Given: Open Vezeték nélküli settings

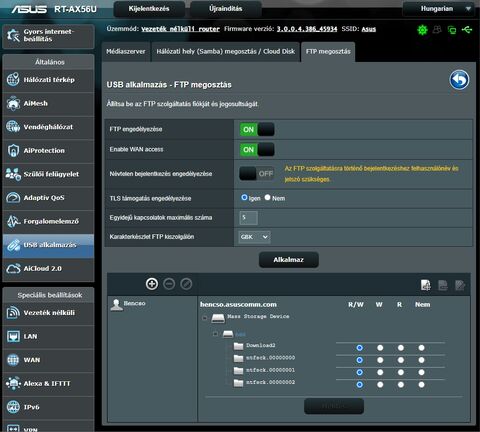Looking at the screenshot, I should 48,313.
